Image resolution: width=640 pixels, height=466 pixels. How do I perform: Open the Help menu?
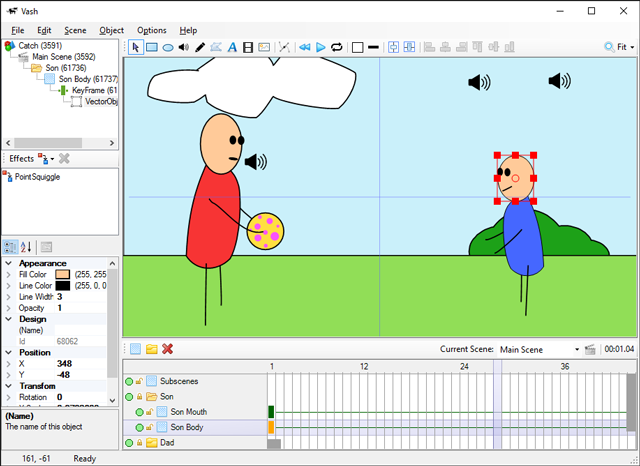[188, 30]
